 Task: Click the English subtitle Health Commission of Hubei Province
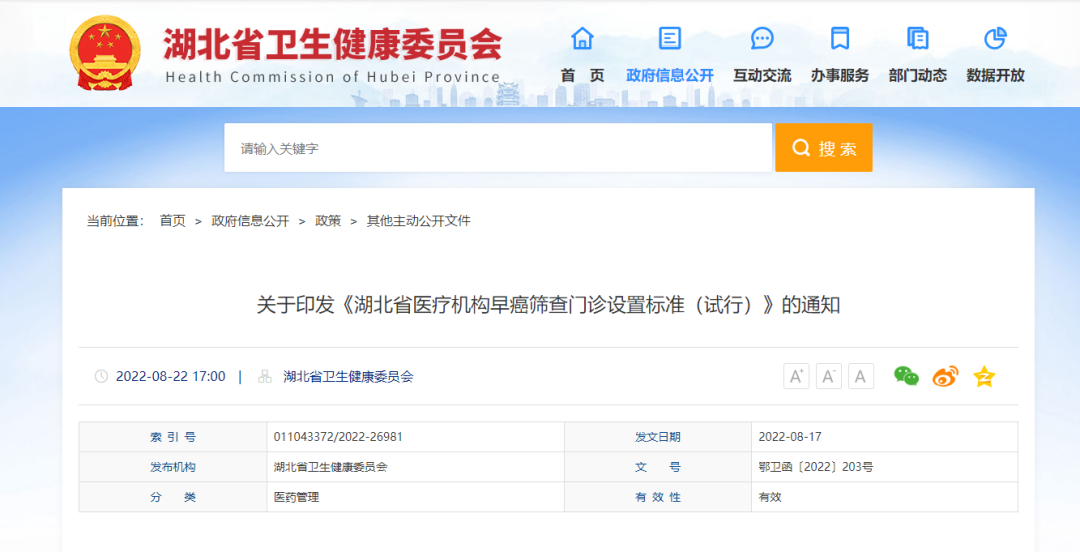333,76
